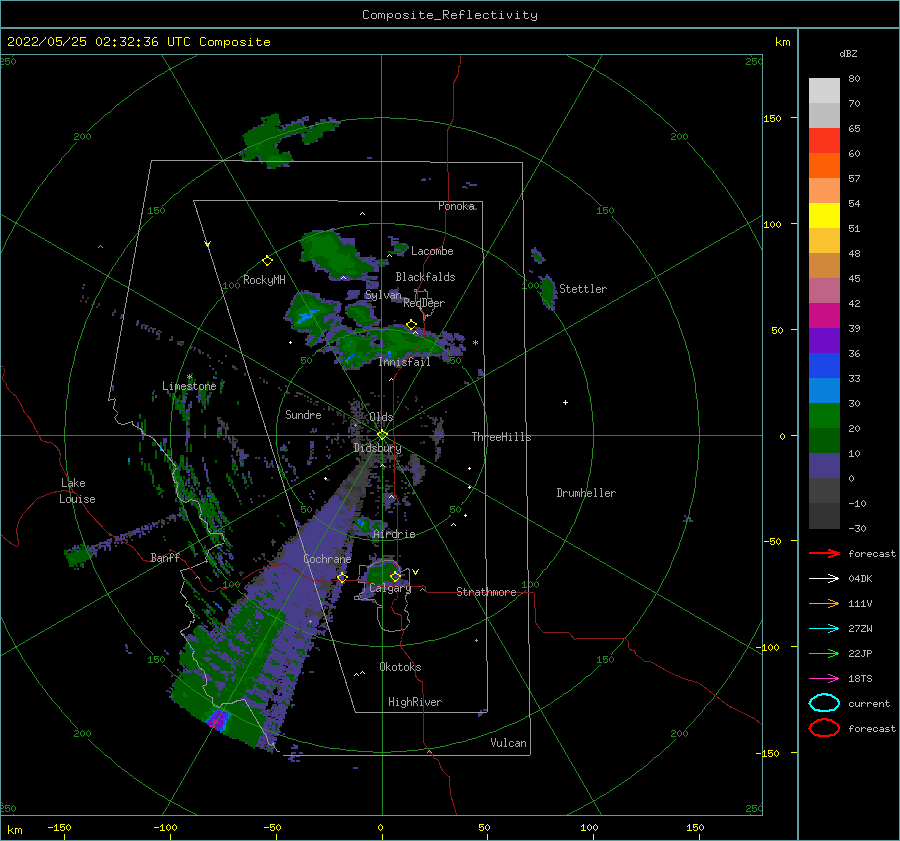
Task: Click the red forecast arrow legend icon
Action: (x=824, y=553)
